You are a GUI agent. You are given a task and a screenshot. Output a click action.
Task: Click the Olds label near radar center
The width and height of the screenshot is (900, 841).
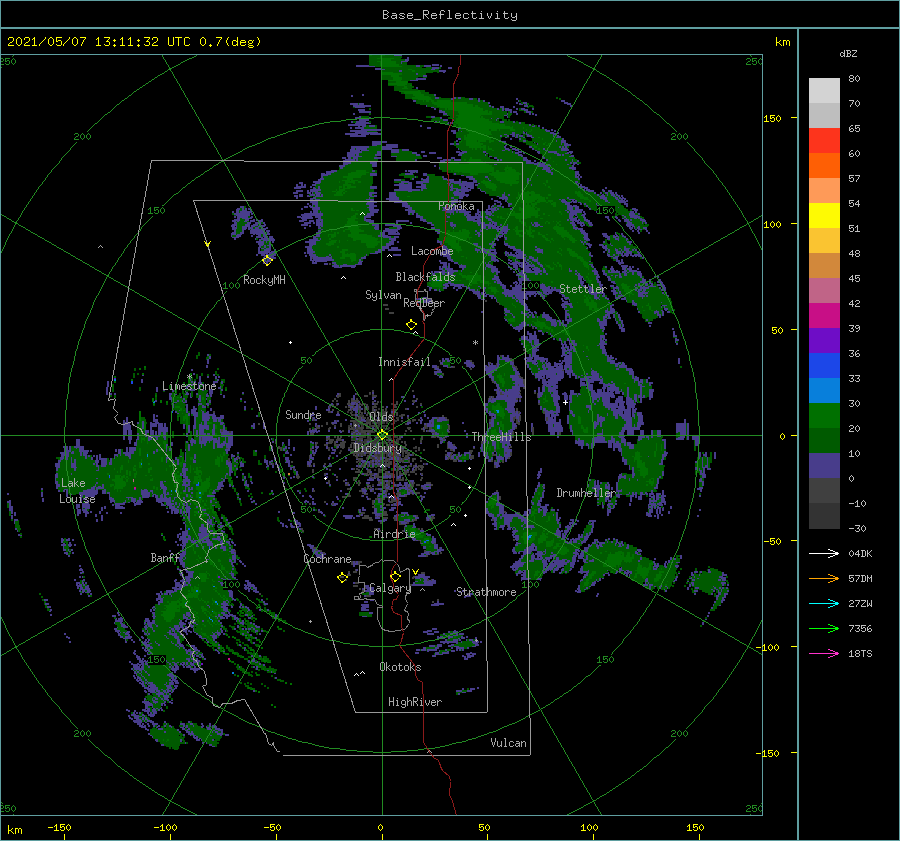381,417
